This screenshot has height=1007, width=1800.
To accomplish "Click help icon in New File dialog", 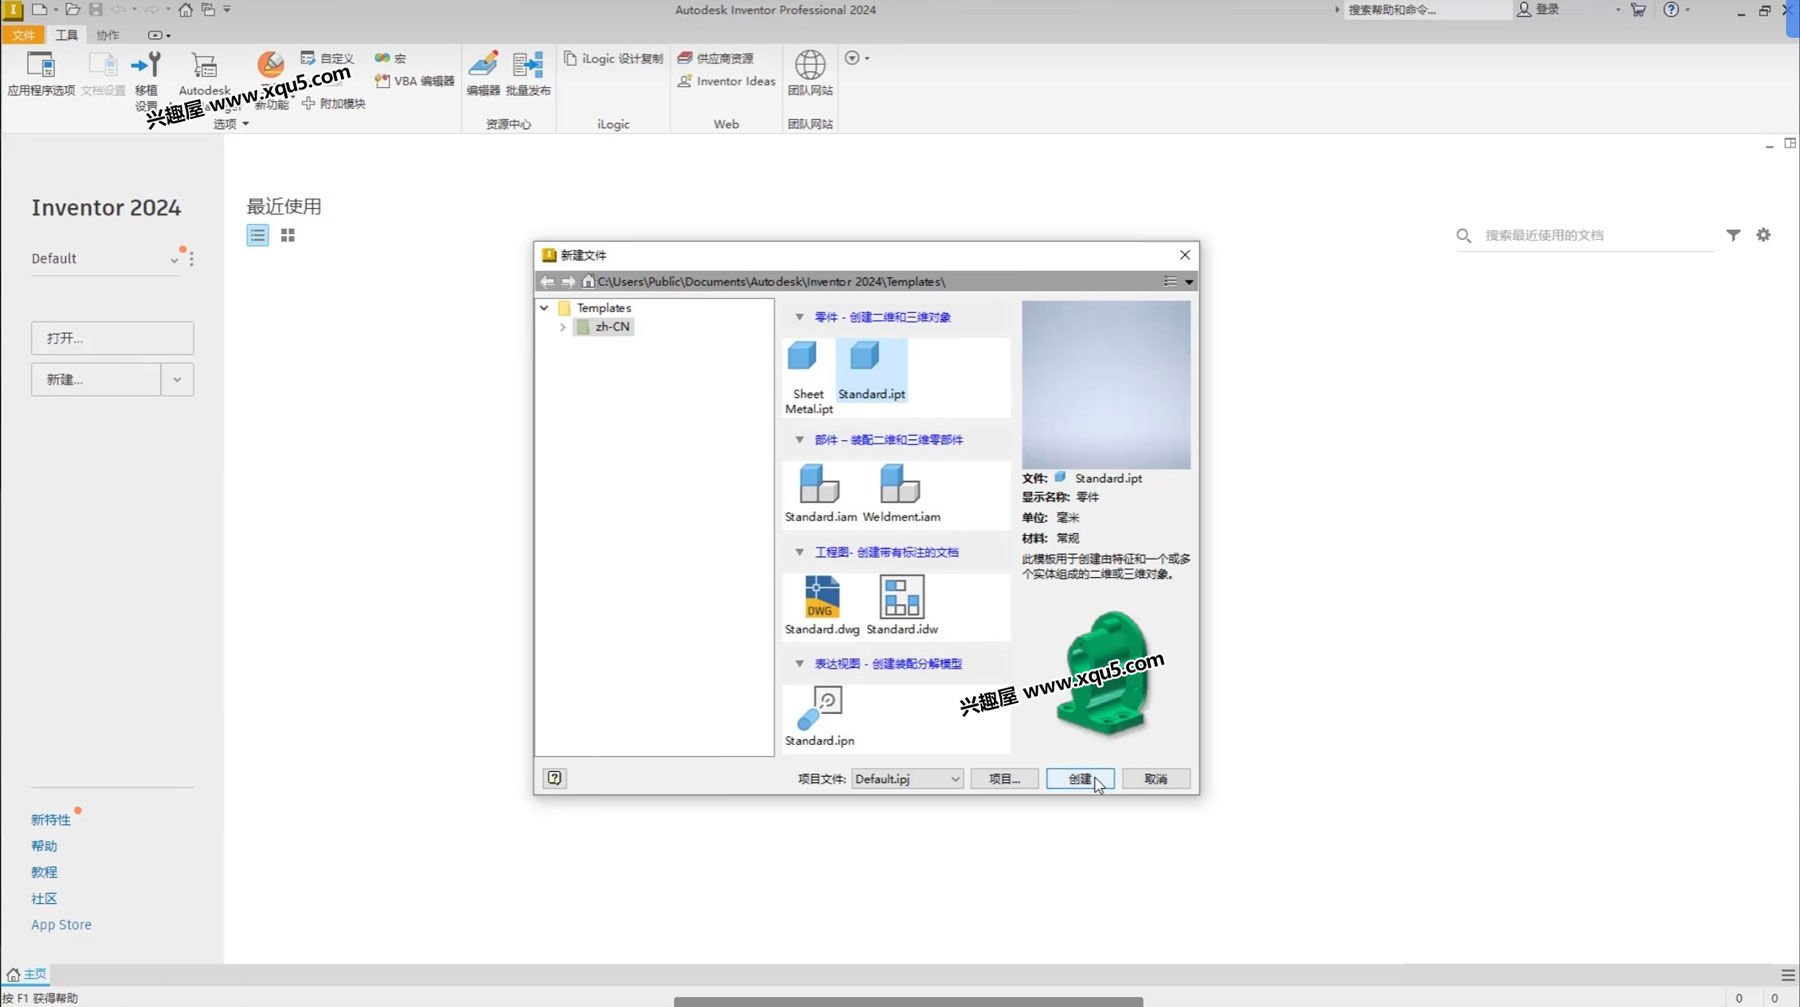I will 555,778.
